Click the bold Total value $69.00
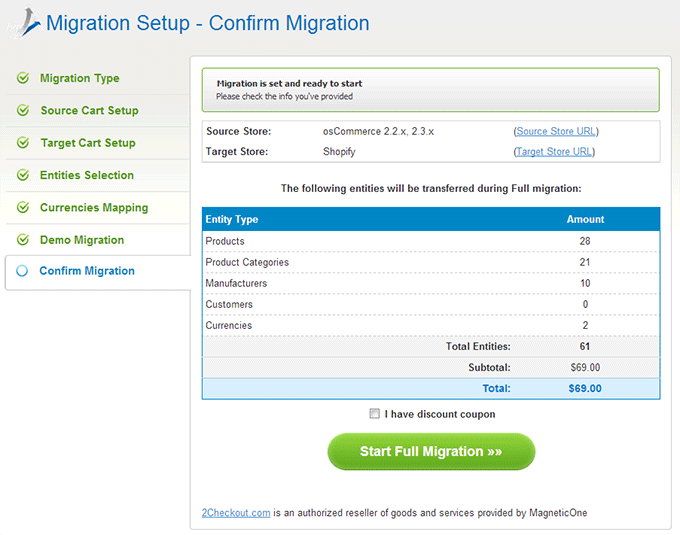 click(585, 388)
